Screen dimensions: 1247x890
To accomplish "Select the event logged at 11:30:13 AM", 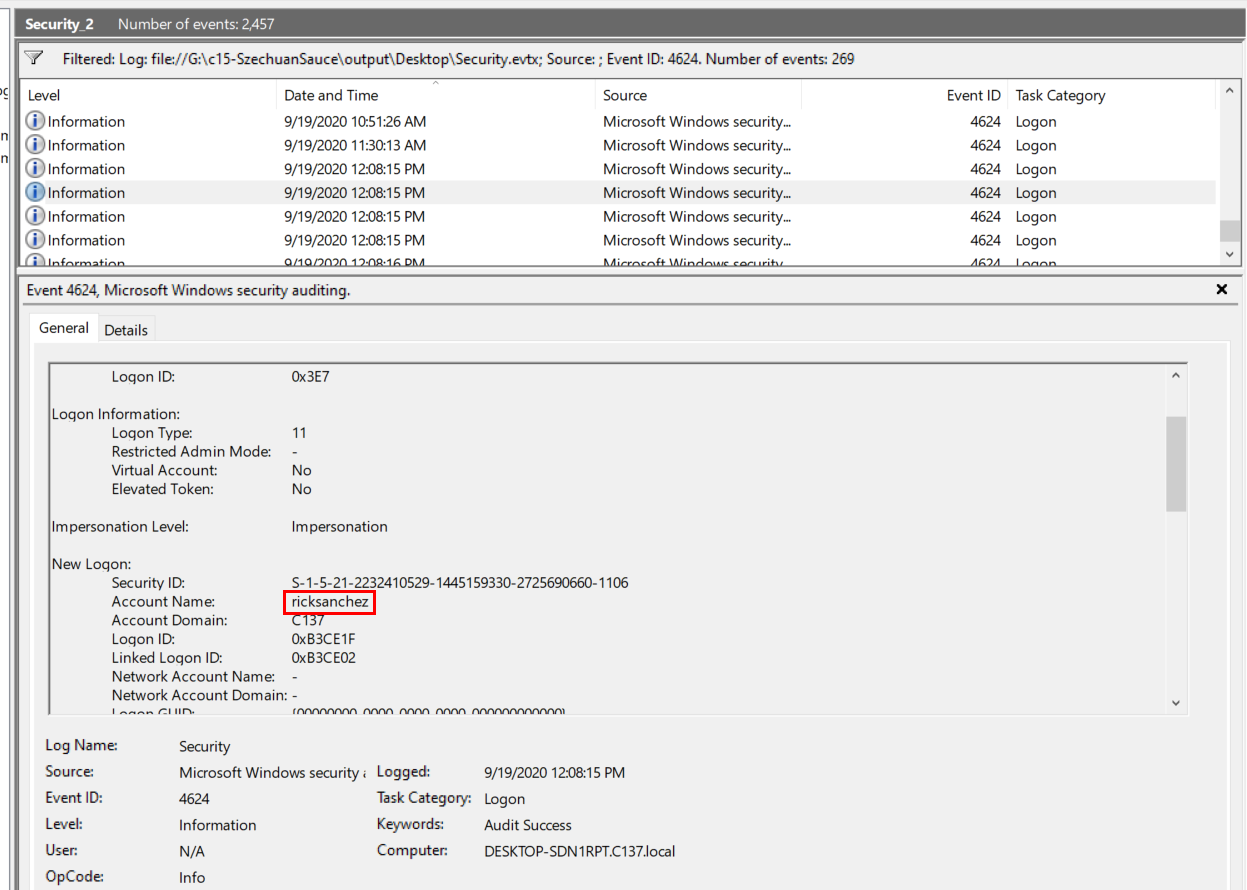I will (x=355, y=145).
